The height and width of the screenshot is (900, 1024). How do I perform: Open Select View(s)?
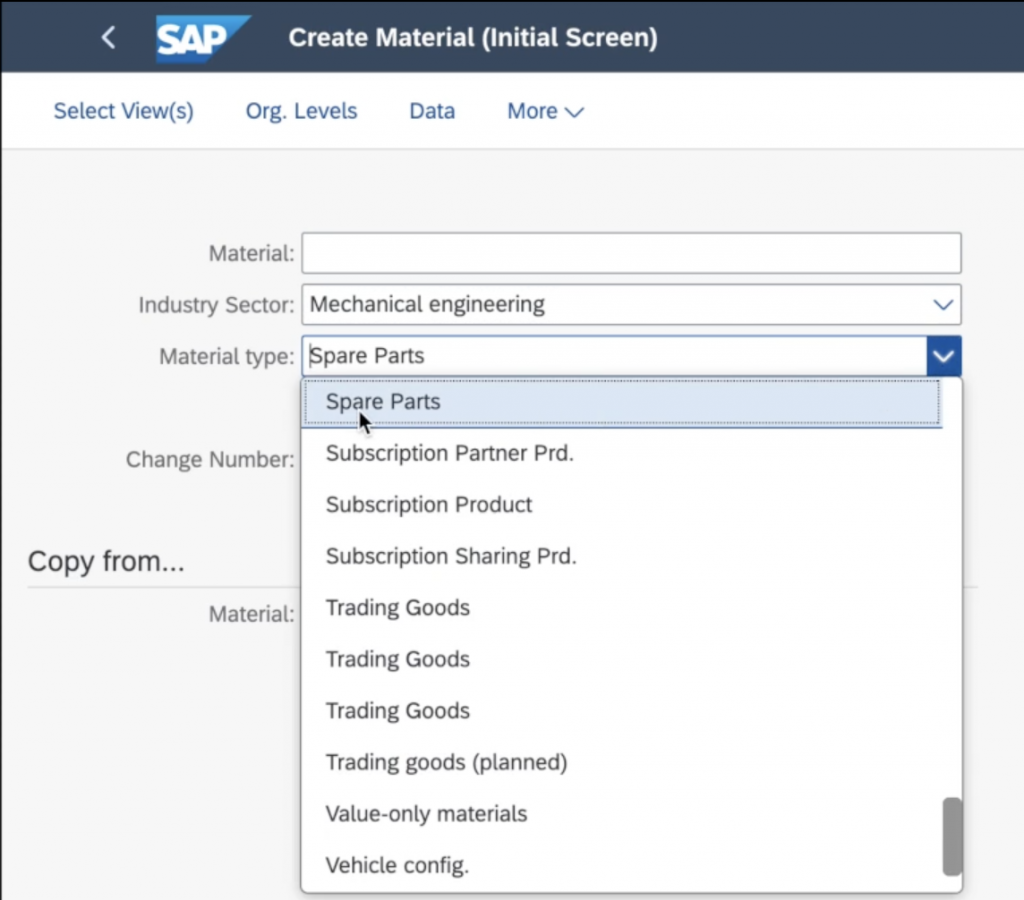click(123, 111)
